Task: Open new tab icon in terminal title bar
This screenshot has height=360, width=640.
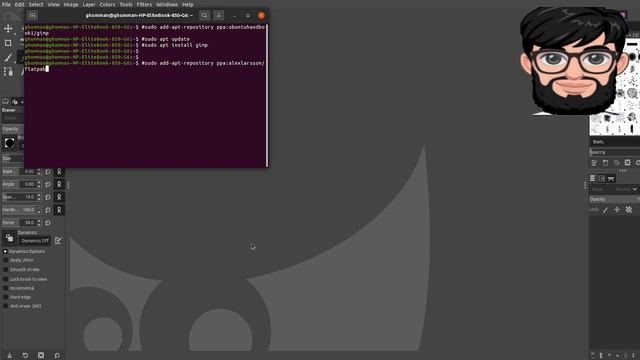Action: [33, 16]
